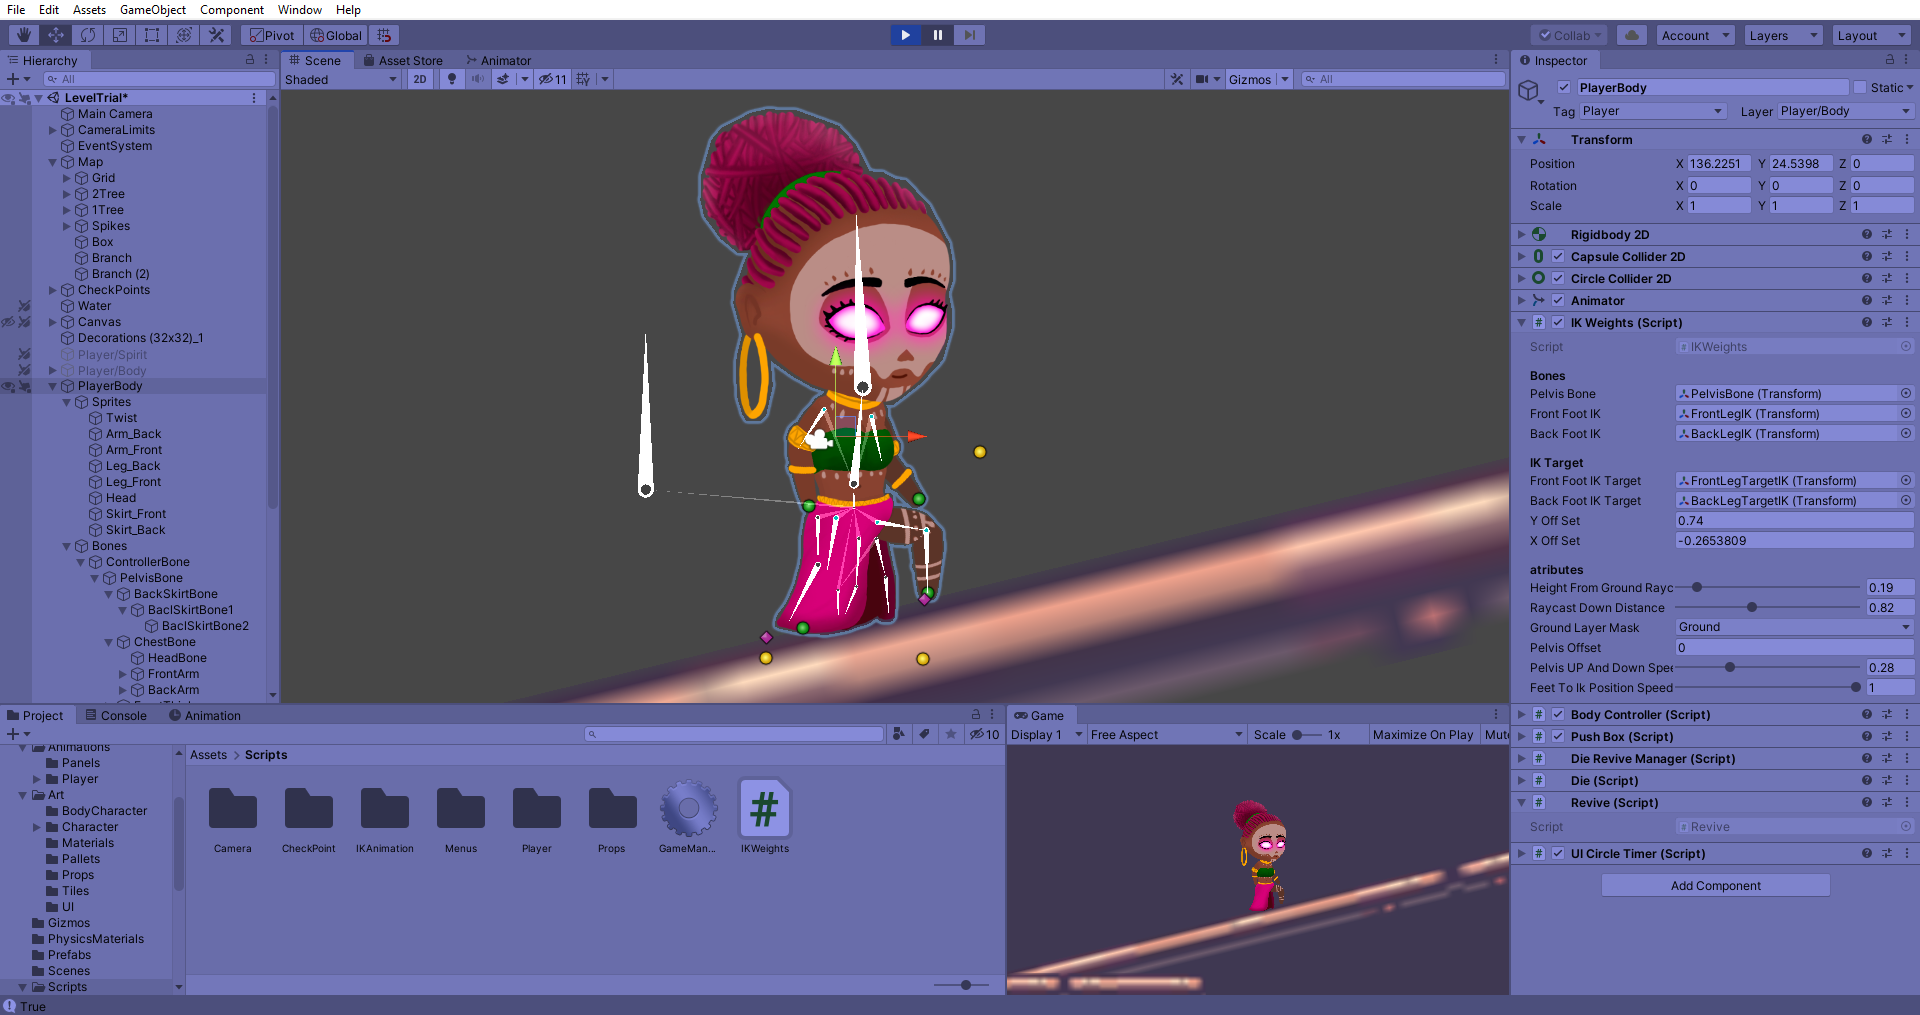The width and height of the screenshot is (1920, 1015).
Task: Adjust Pelvis UP And Down Speed slider
Action: (x=1768, y=668)
